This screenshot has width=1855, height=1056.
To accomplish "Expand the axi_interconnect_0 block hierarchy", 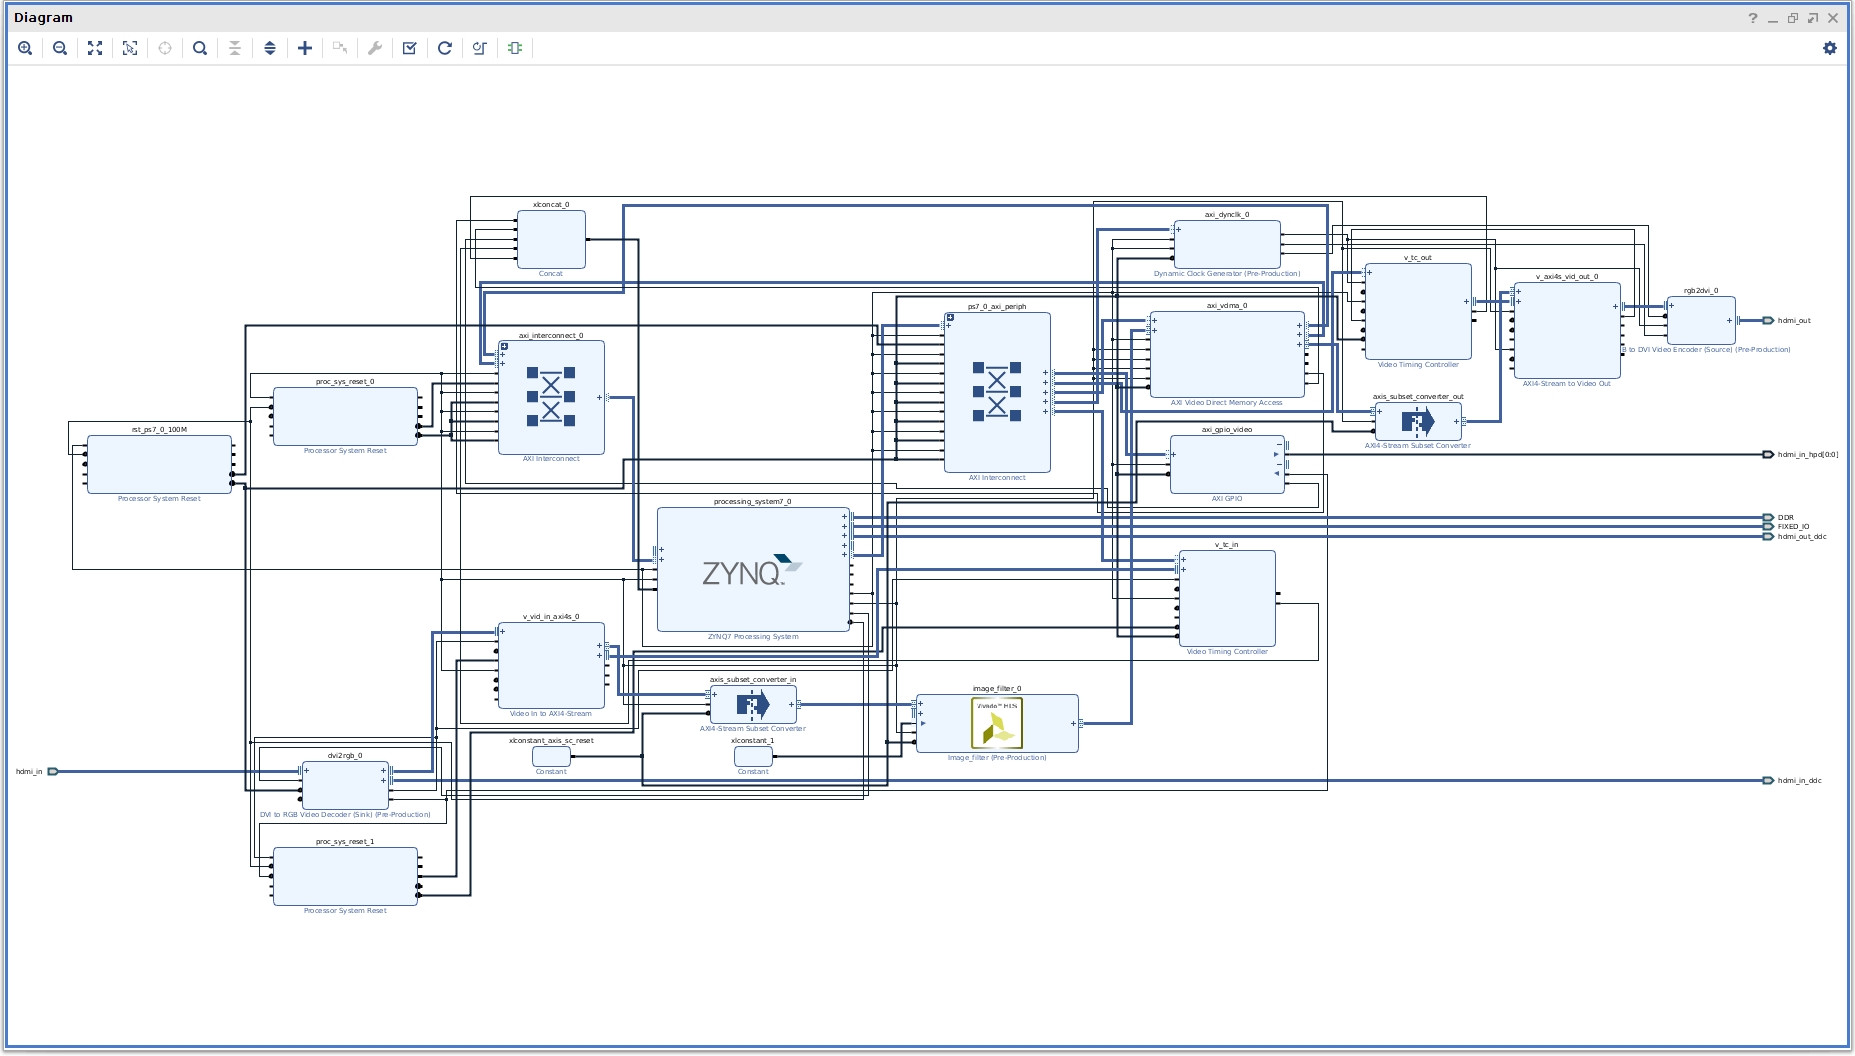I will (504, 347).
